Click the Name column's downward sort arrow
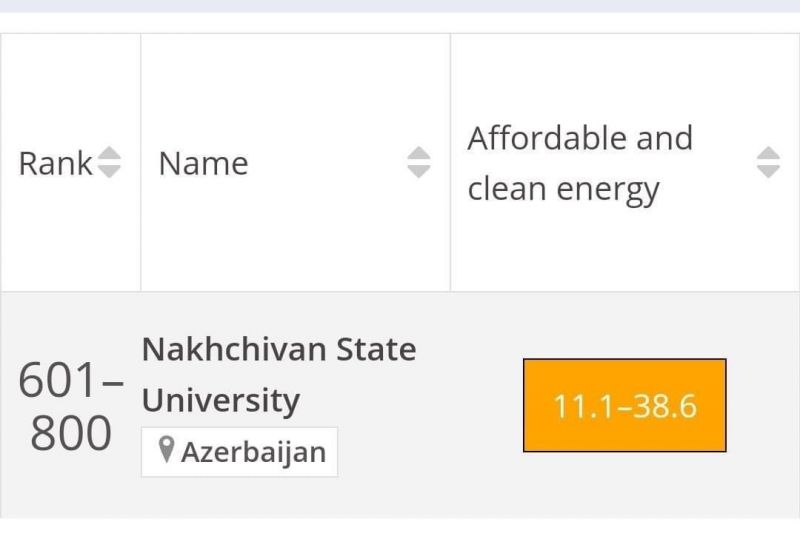This screenshot has height=559, width=800. [419, 172]
